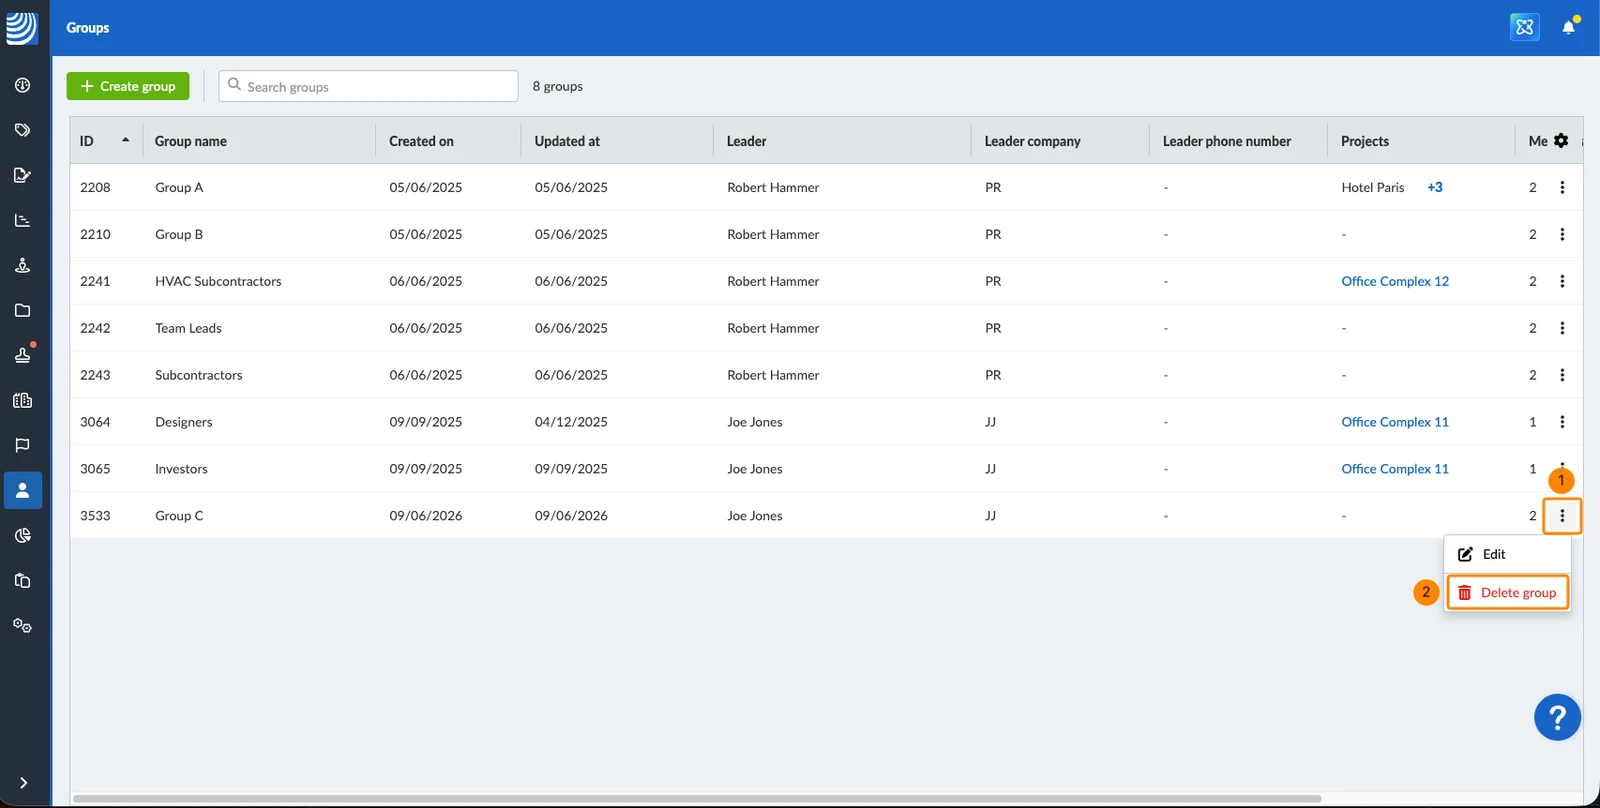Image resolution: width=1600 pixels, height=808 pixels.
Task: Open the dashboard gauge icon in sidebar
Action: 22,85
